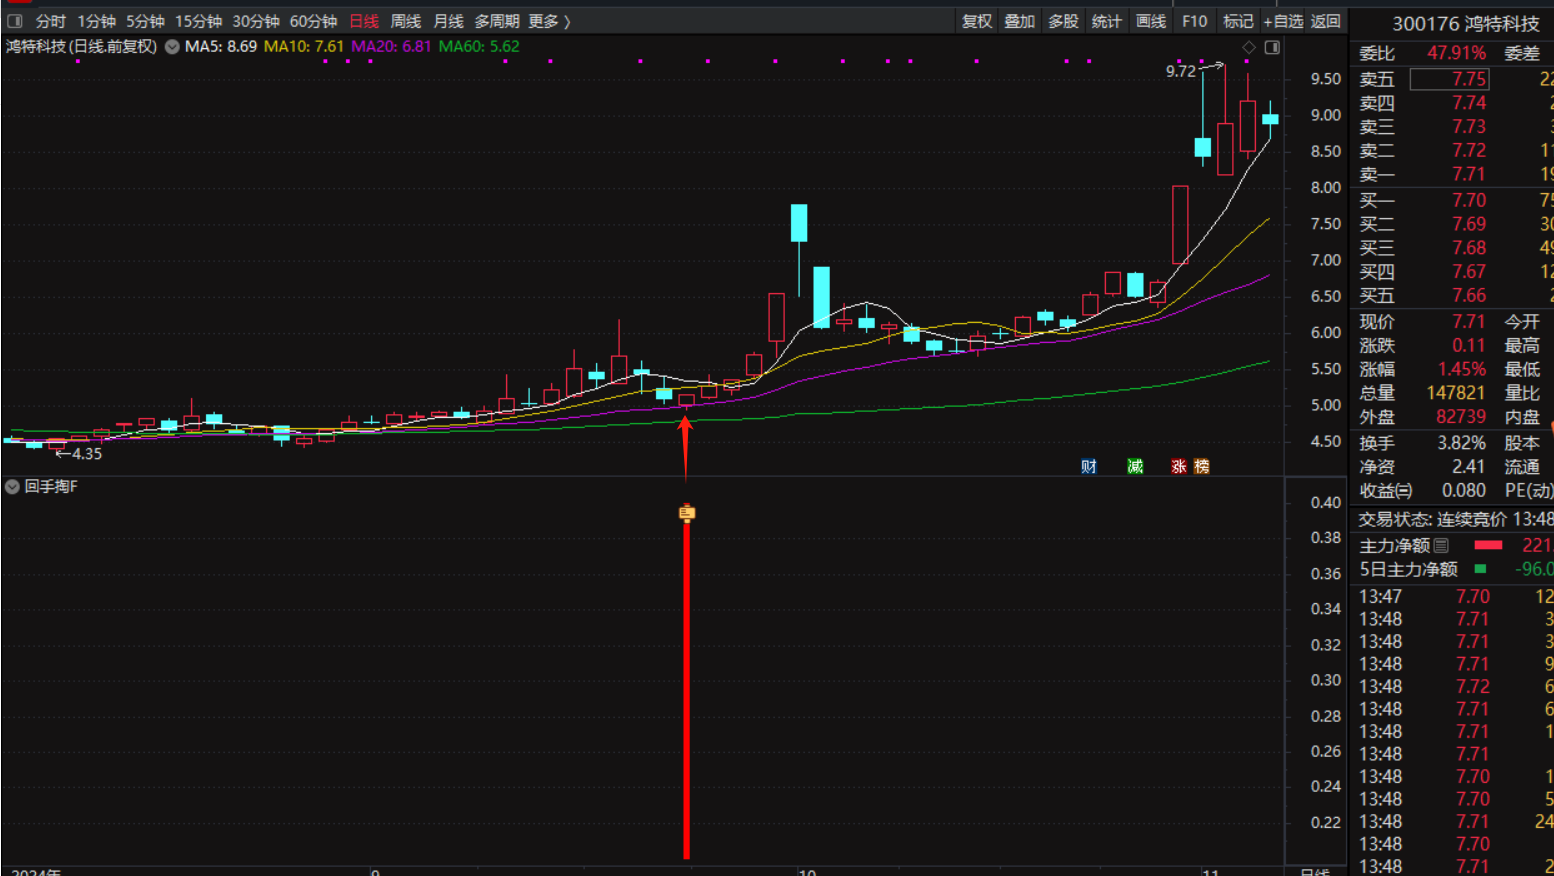Select the 卖五 price 7.75 field
Image resolution: width=1554 pixels, height=876 pixels.
coord(1449,79)
